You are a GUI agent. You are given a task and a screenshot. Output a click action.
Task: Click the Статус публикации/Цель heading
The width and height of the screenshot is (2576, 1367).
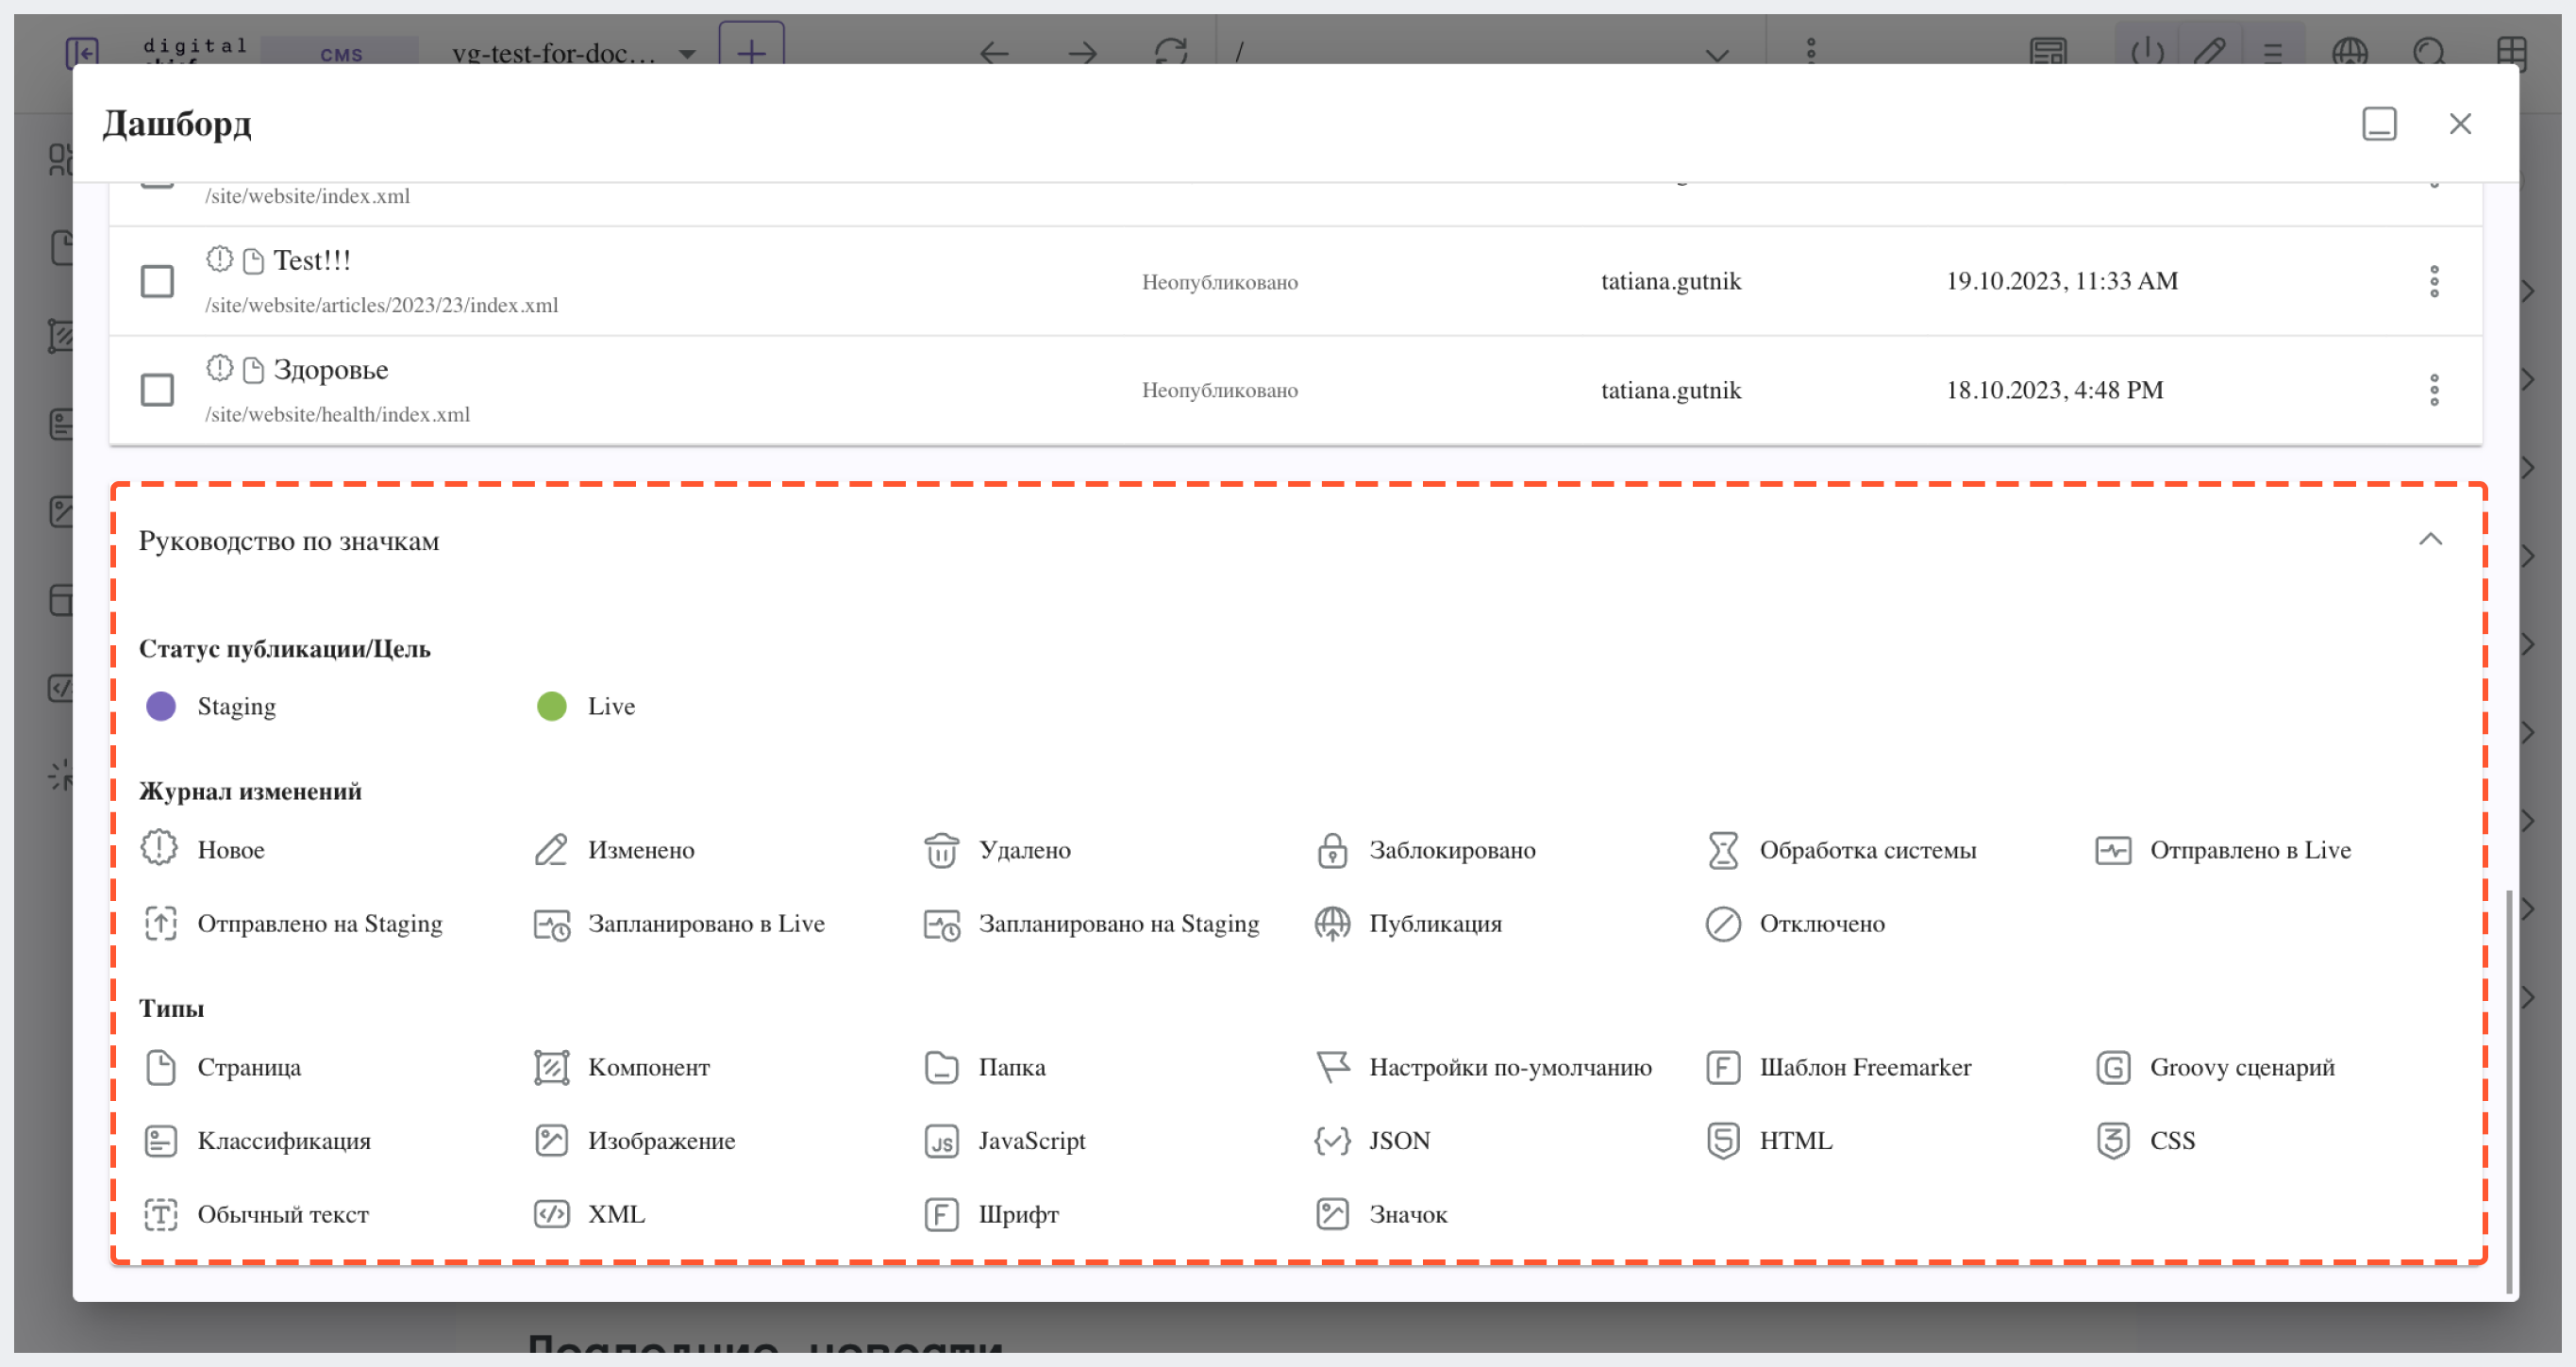(x=285, y=649)
